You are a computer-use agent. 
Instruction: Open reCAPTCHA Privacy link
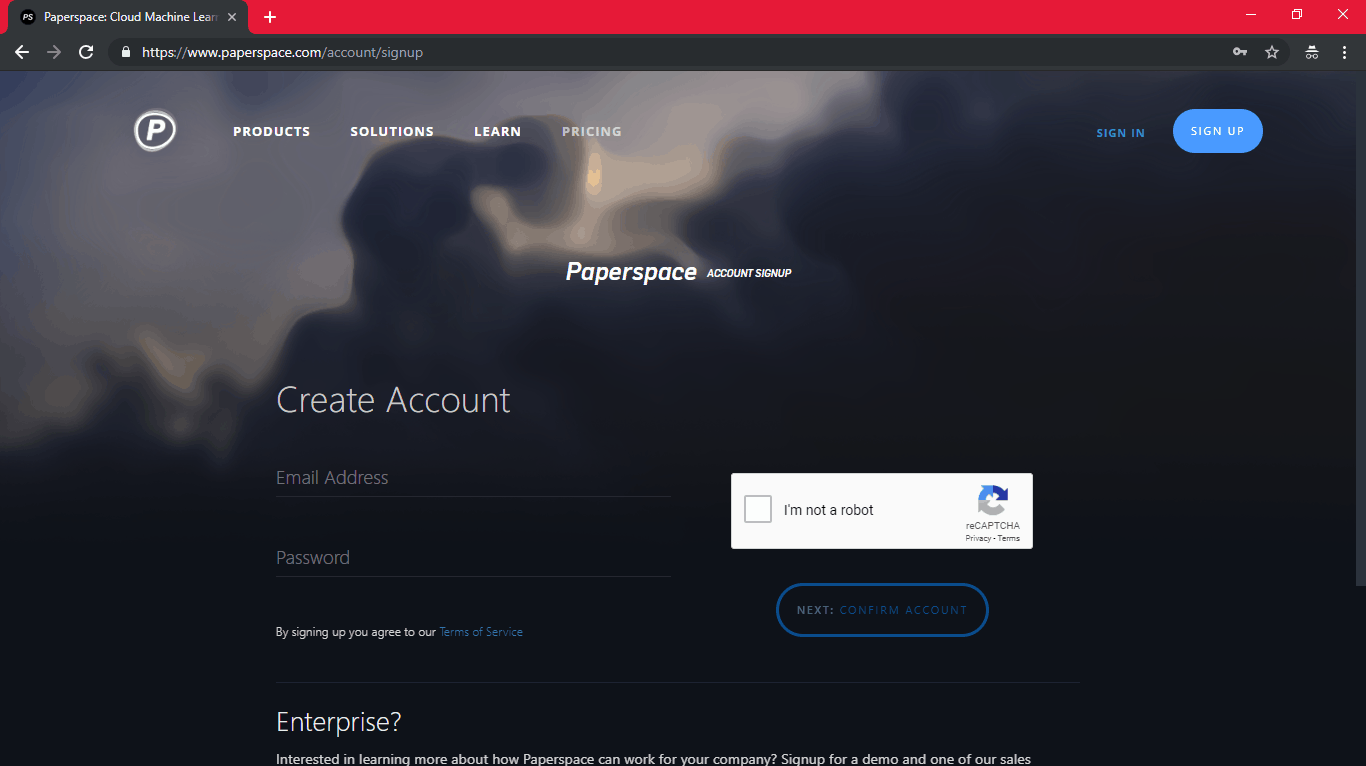coord(978,538)
